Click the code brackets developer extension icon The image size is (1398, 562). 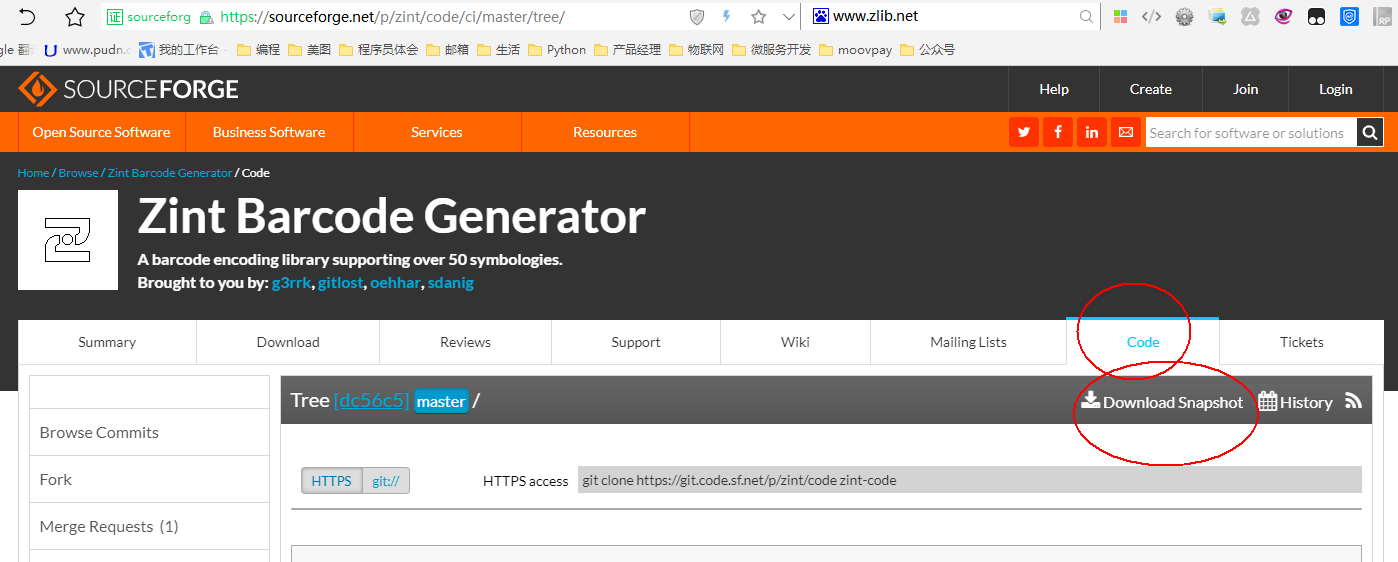pos(1152,16)
